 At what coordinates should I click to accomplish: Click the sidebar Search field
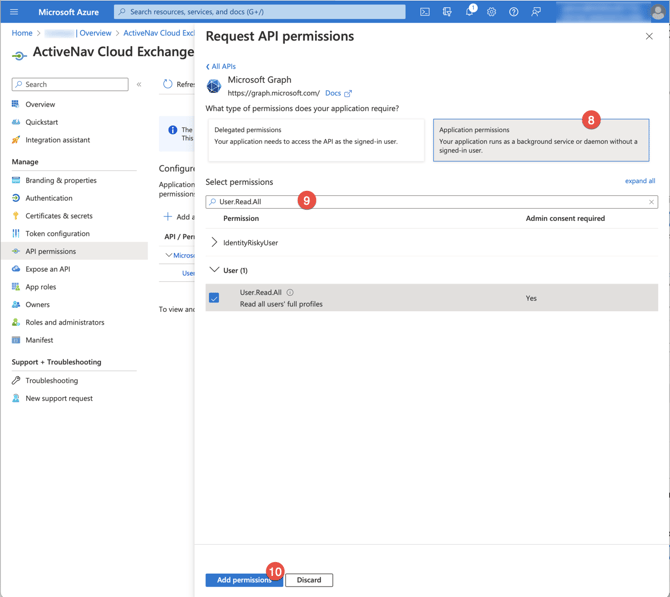click(70, 84)
